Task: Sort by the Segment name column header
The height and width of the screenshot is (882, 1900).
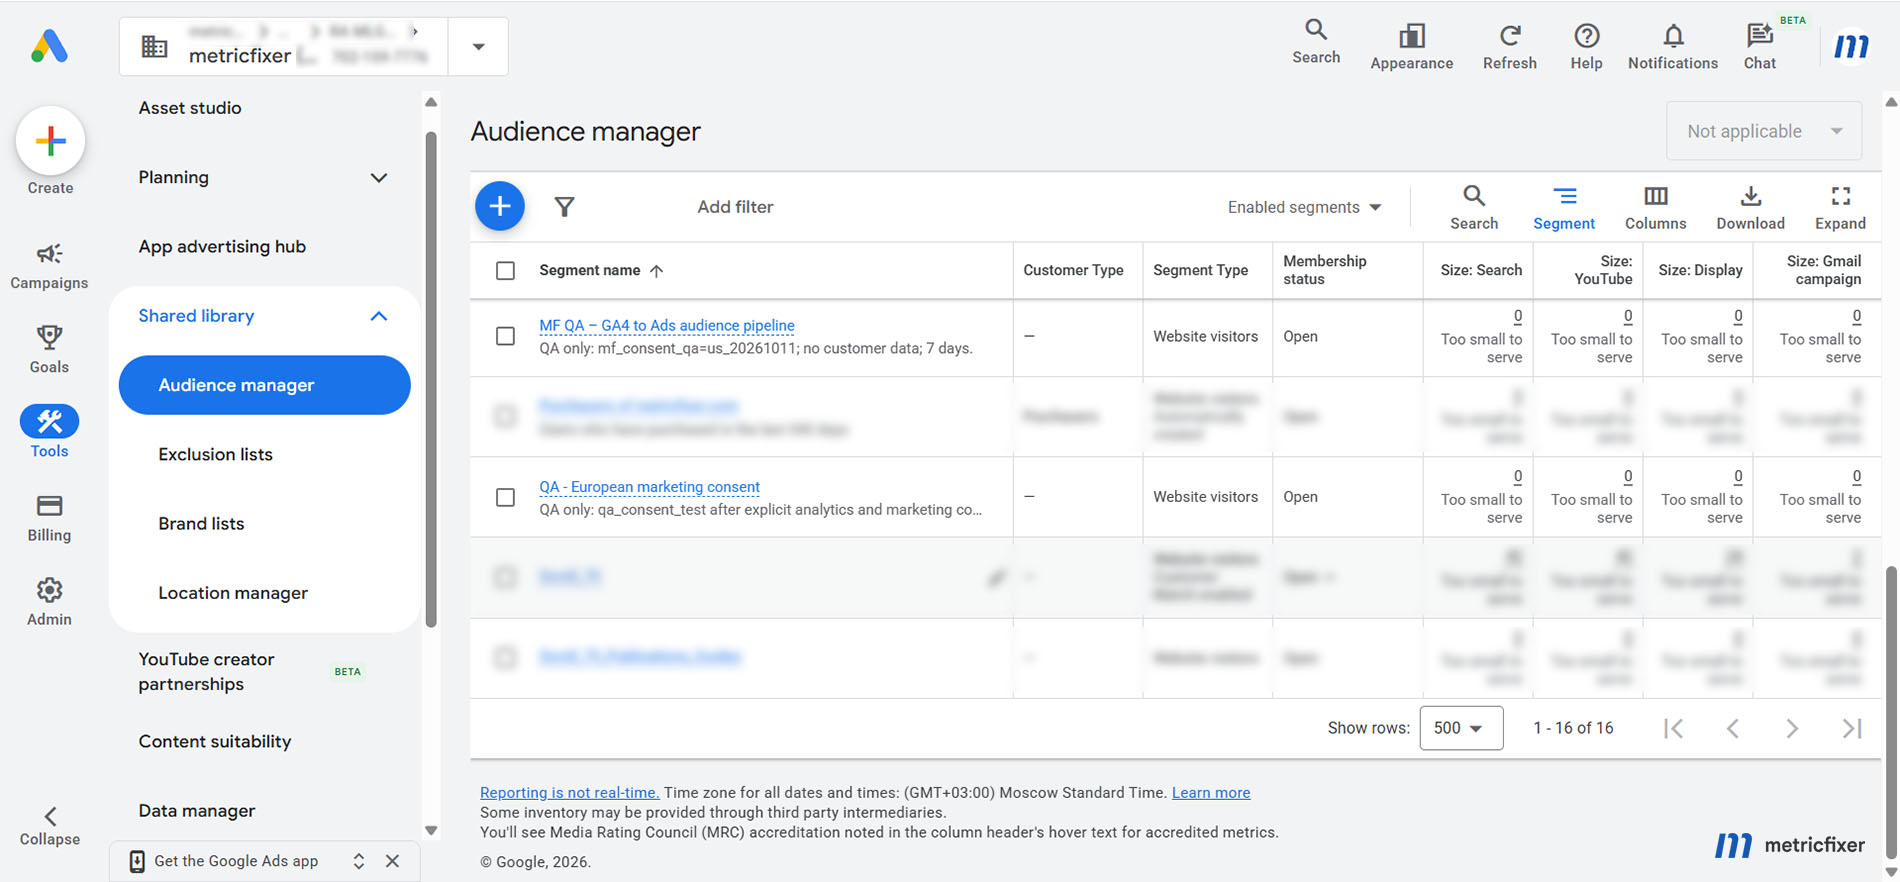Action: [601, 271]
